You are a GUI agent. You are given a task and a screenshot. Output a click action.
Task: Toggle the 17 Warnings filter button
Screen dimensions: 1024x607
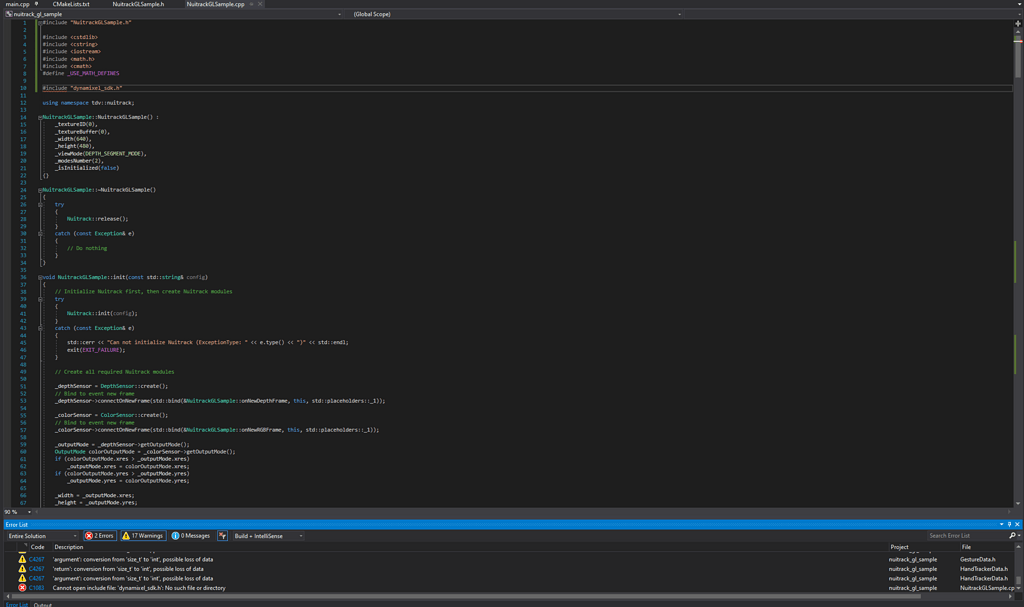[142, 535]
